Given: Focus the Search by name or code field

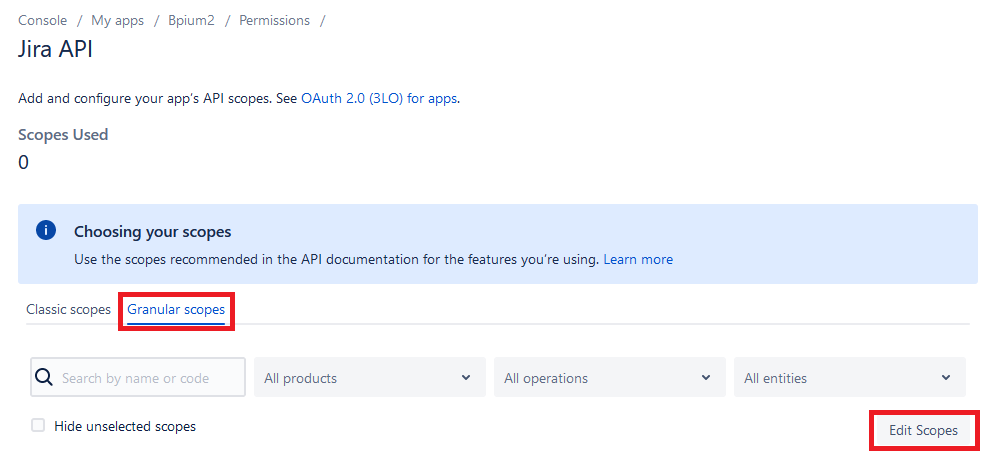Looking at the screenshot, I should point(138,378).
